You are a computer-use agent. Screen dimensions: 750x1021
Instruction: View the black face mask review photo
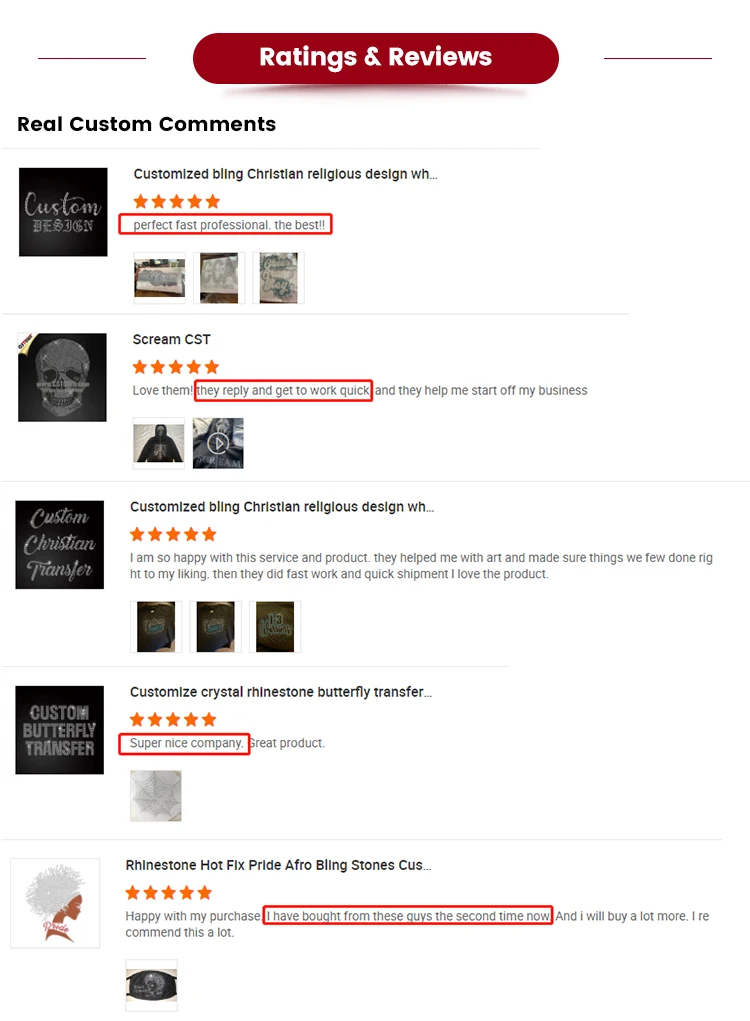151,985
